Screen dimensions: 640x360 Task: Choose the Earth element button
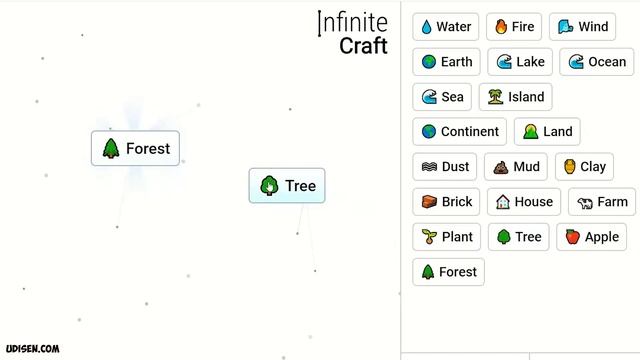click(447, 62)
